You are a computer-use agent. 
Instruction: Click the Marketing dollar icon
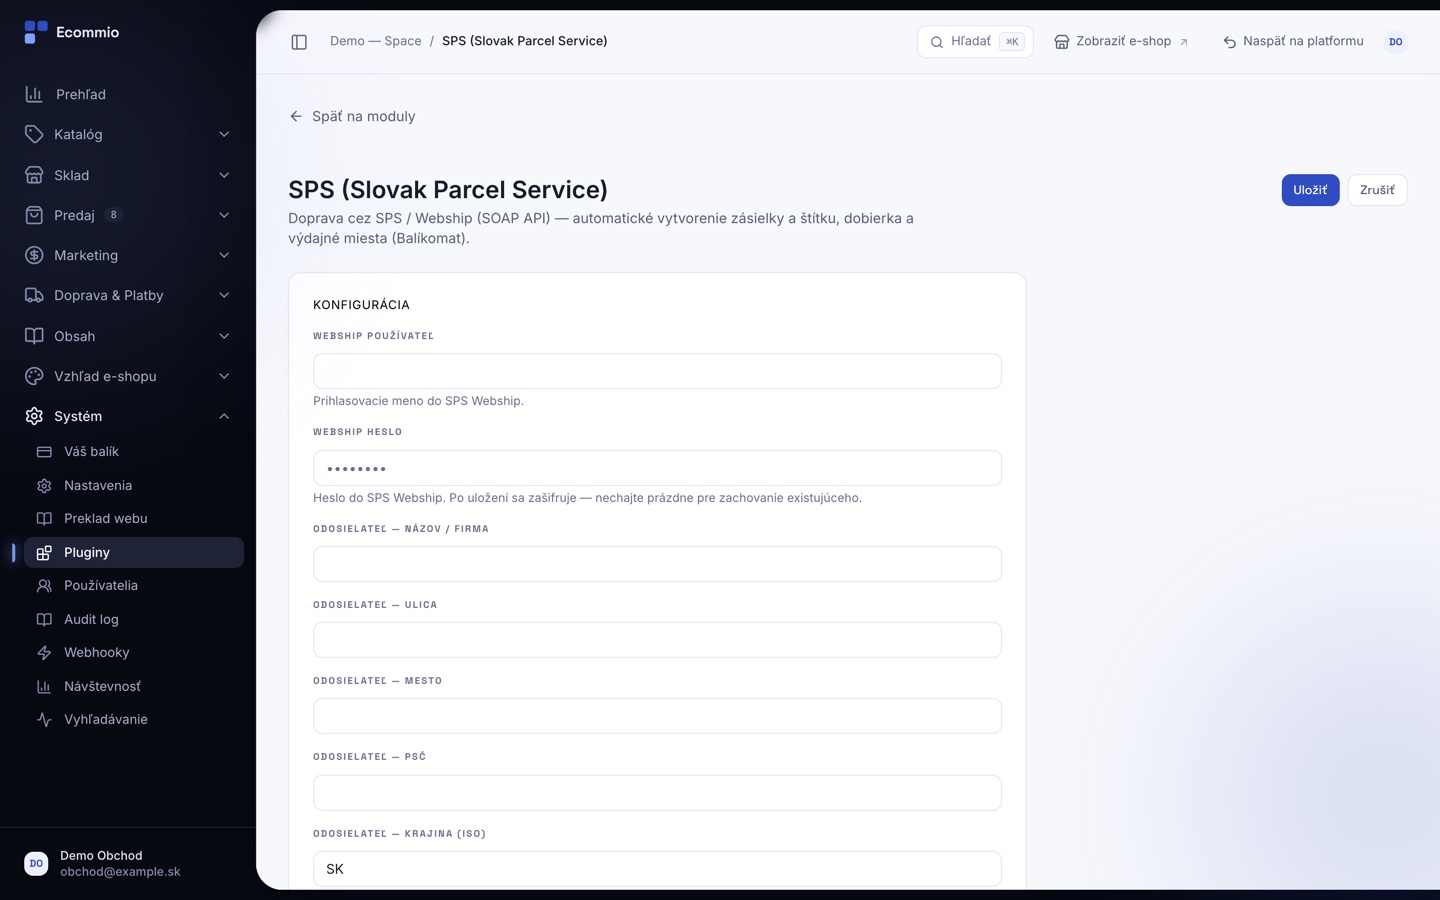pyautogui.click(x=34, y=255)
